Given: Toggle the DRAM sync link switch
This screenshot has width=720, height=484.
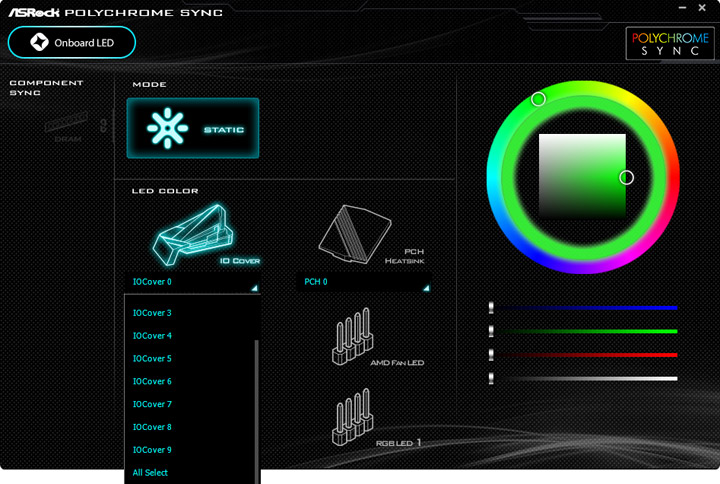Looking at the screenshot, I should (103, 125).
